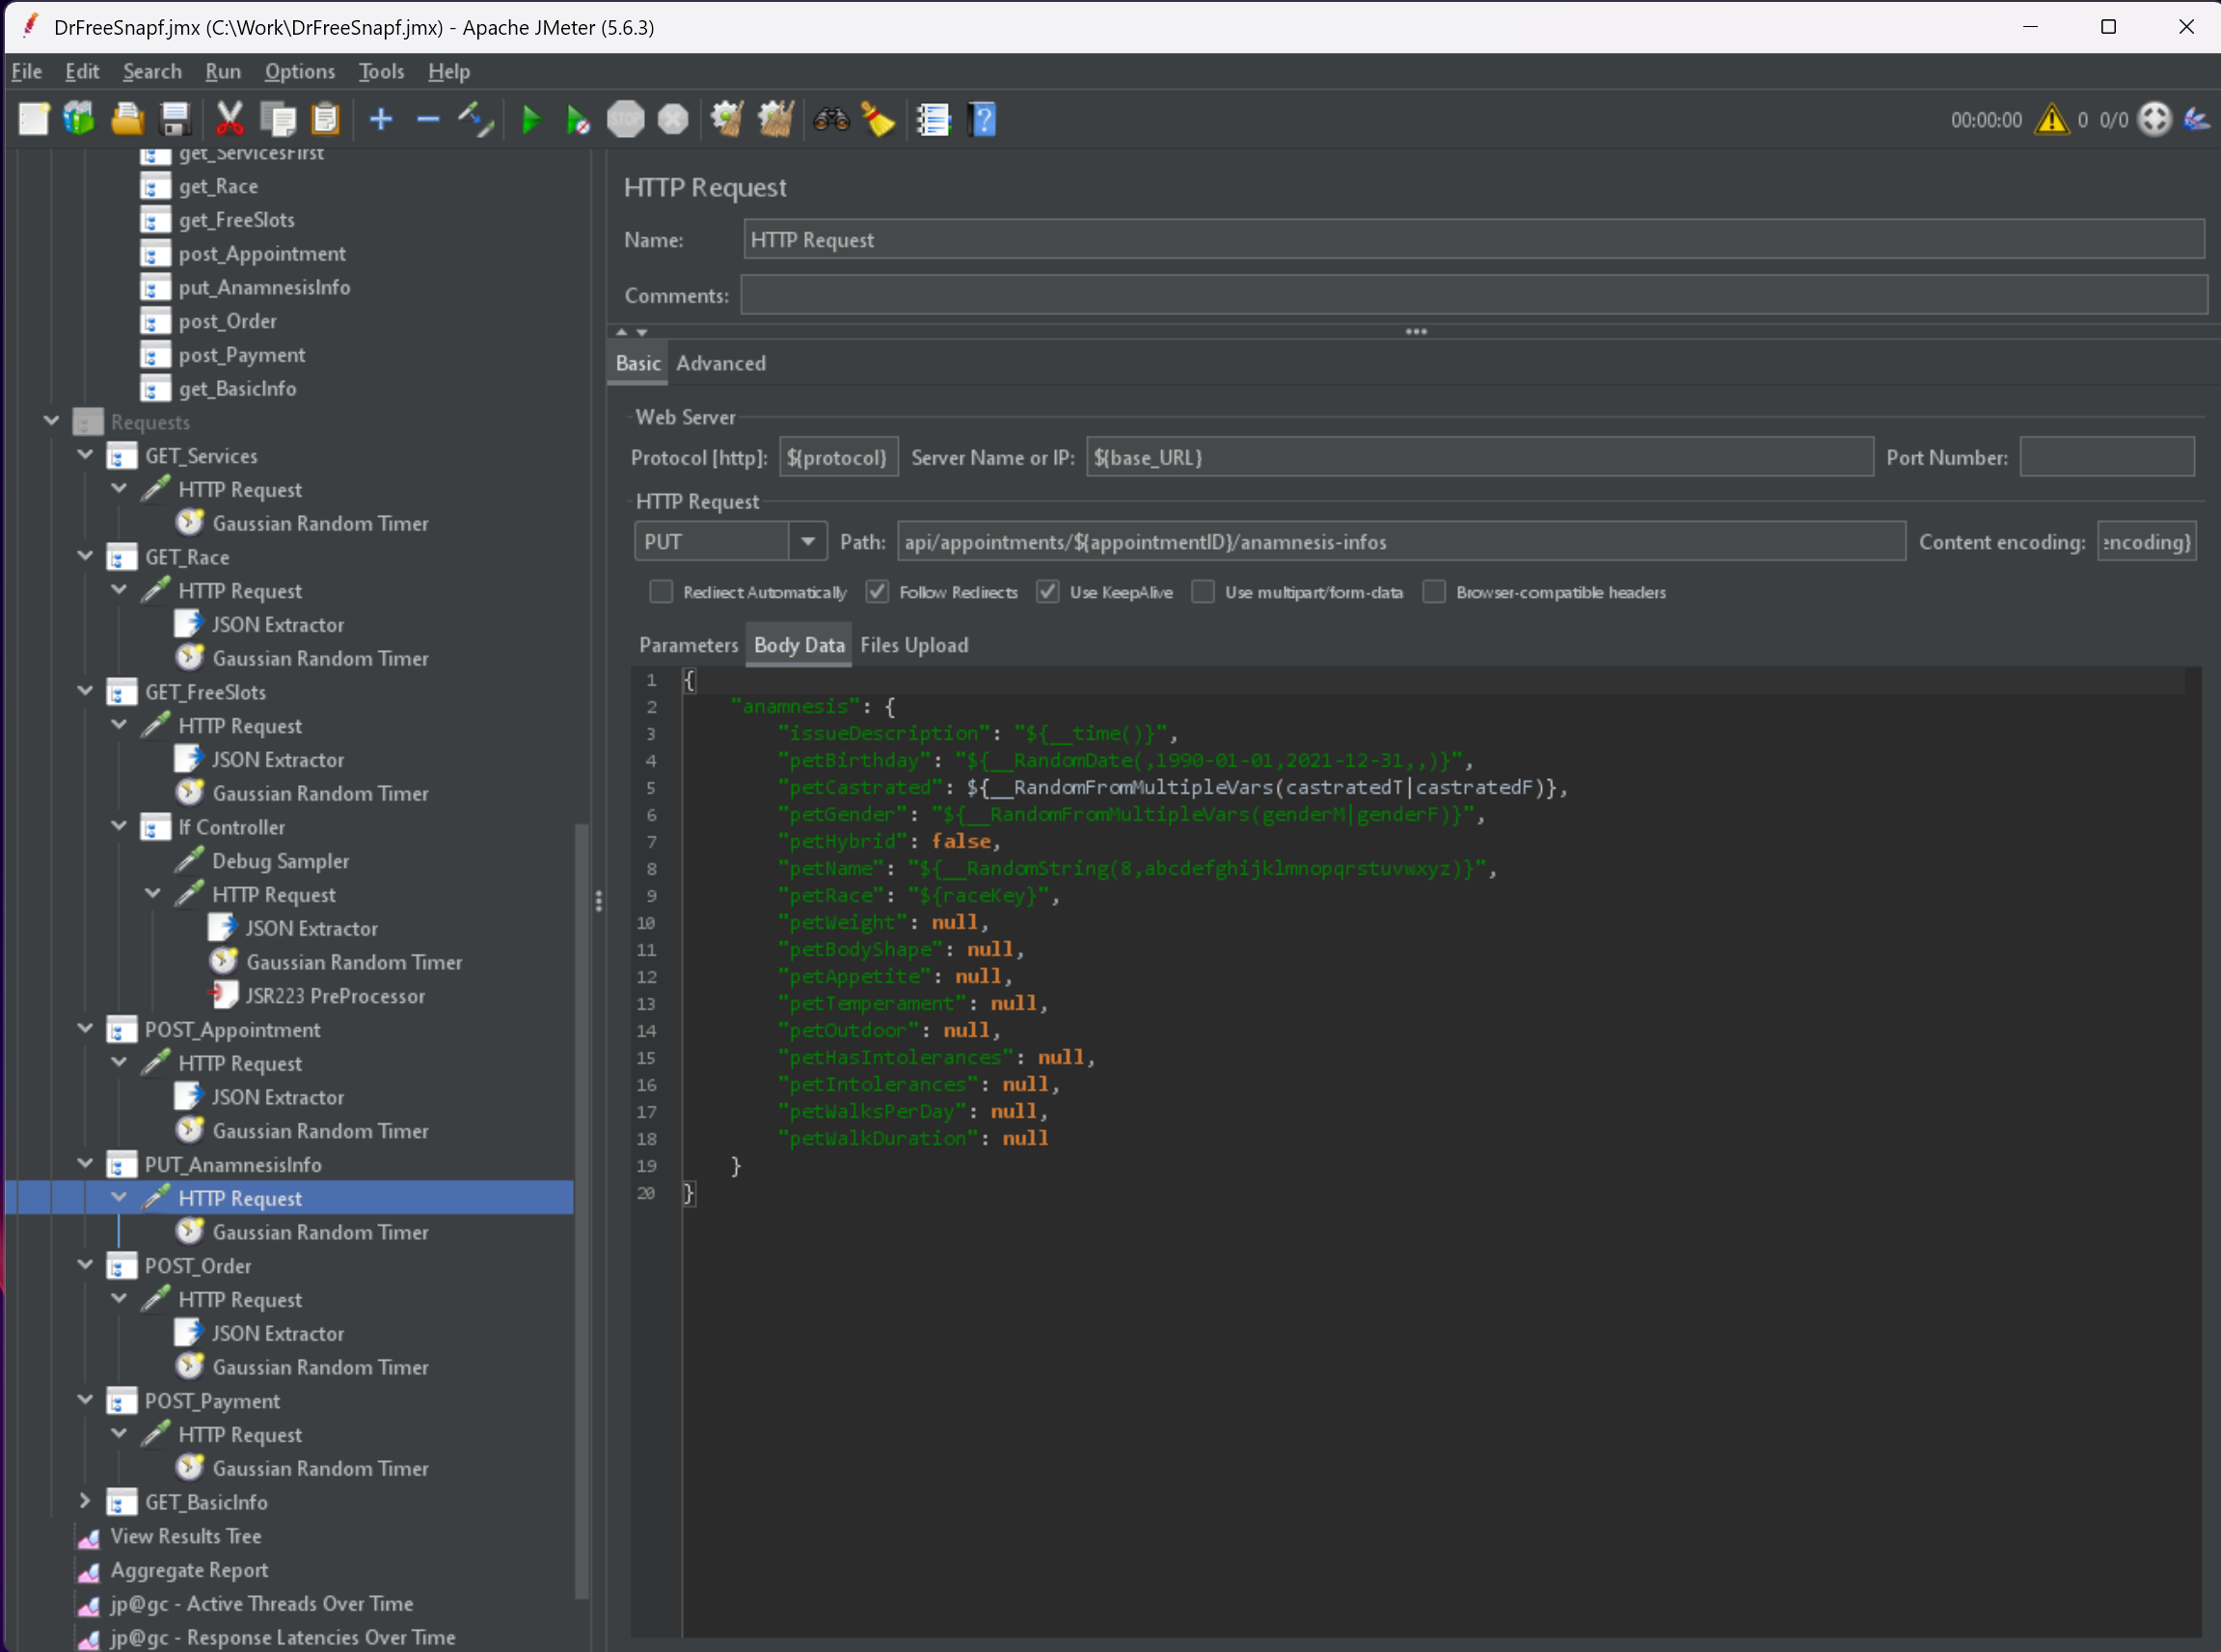
Task: Click the Server Name or IP field
Action: (x=1480, y=457)
